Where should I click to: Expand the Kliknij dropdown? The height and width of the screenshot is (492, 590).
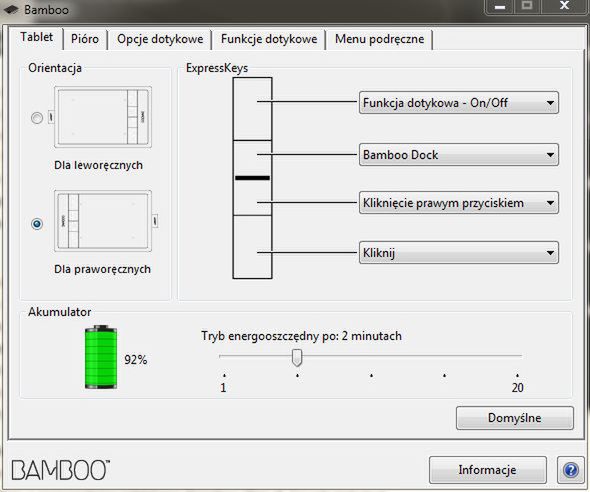coord(459,252)
